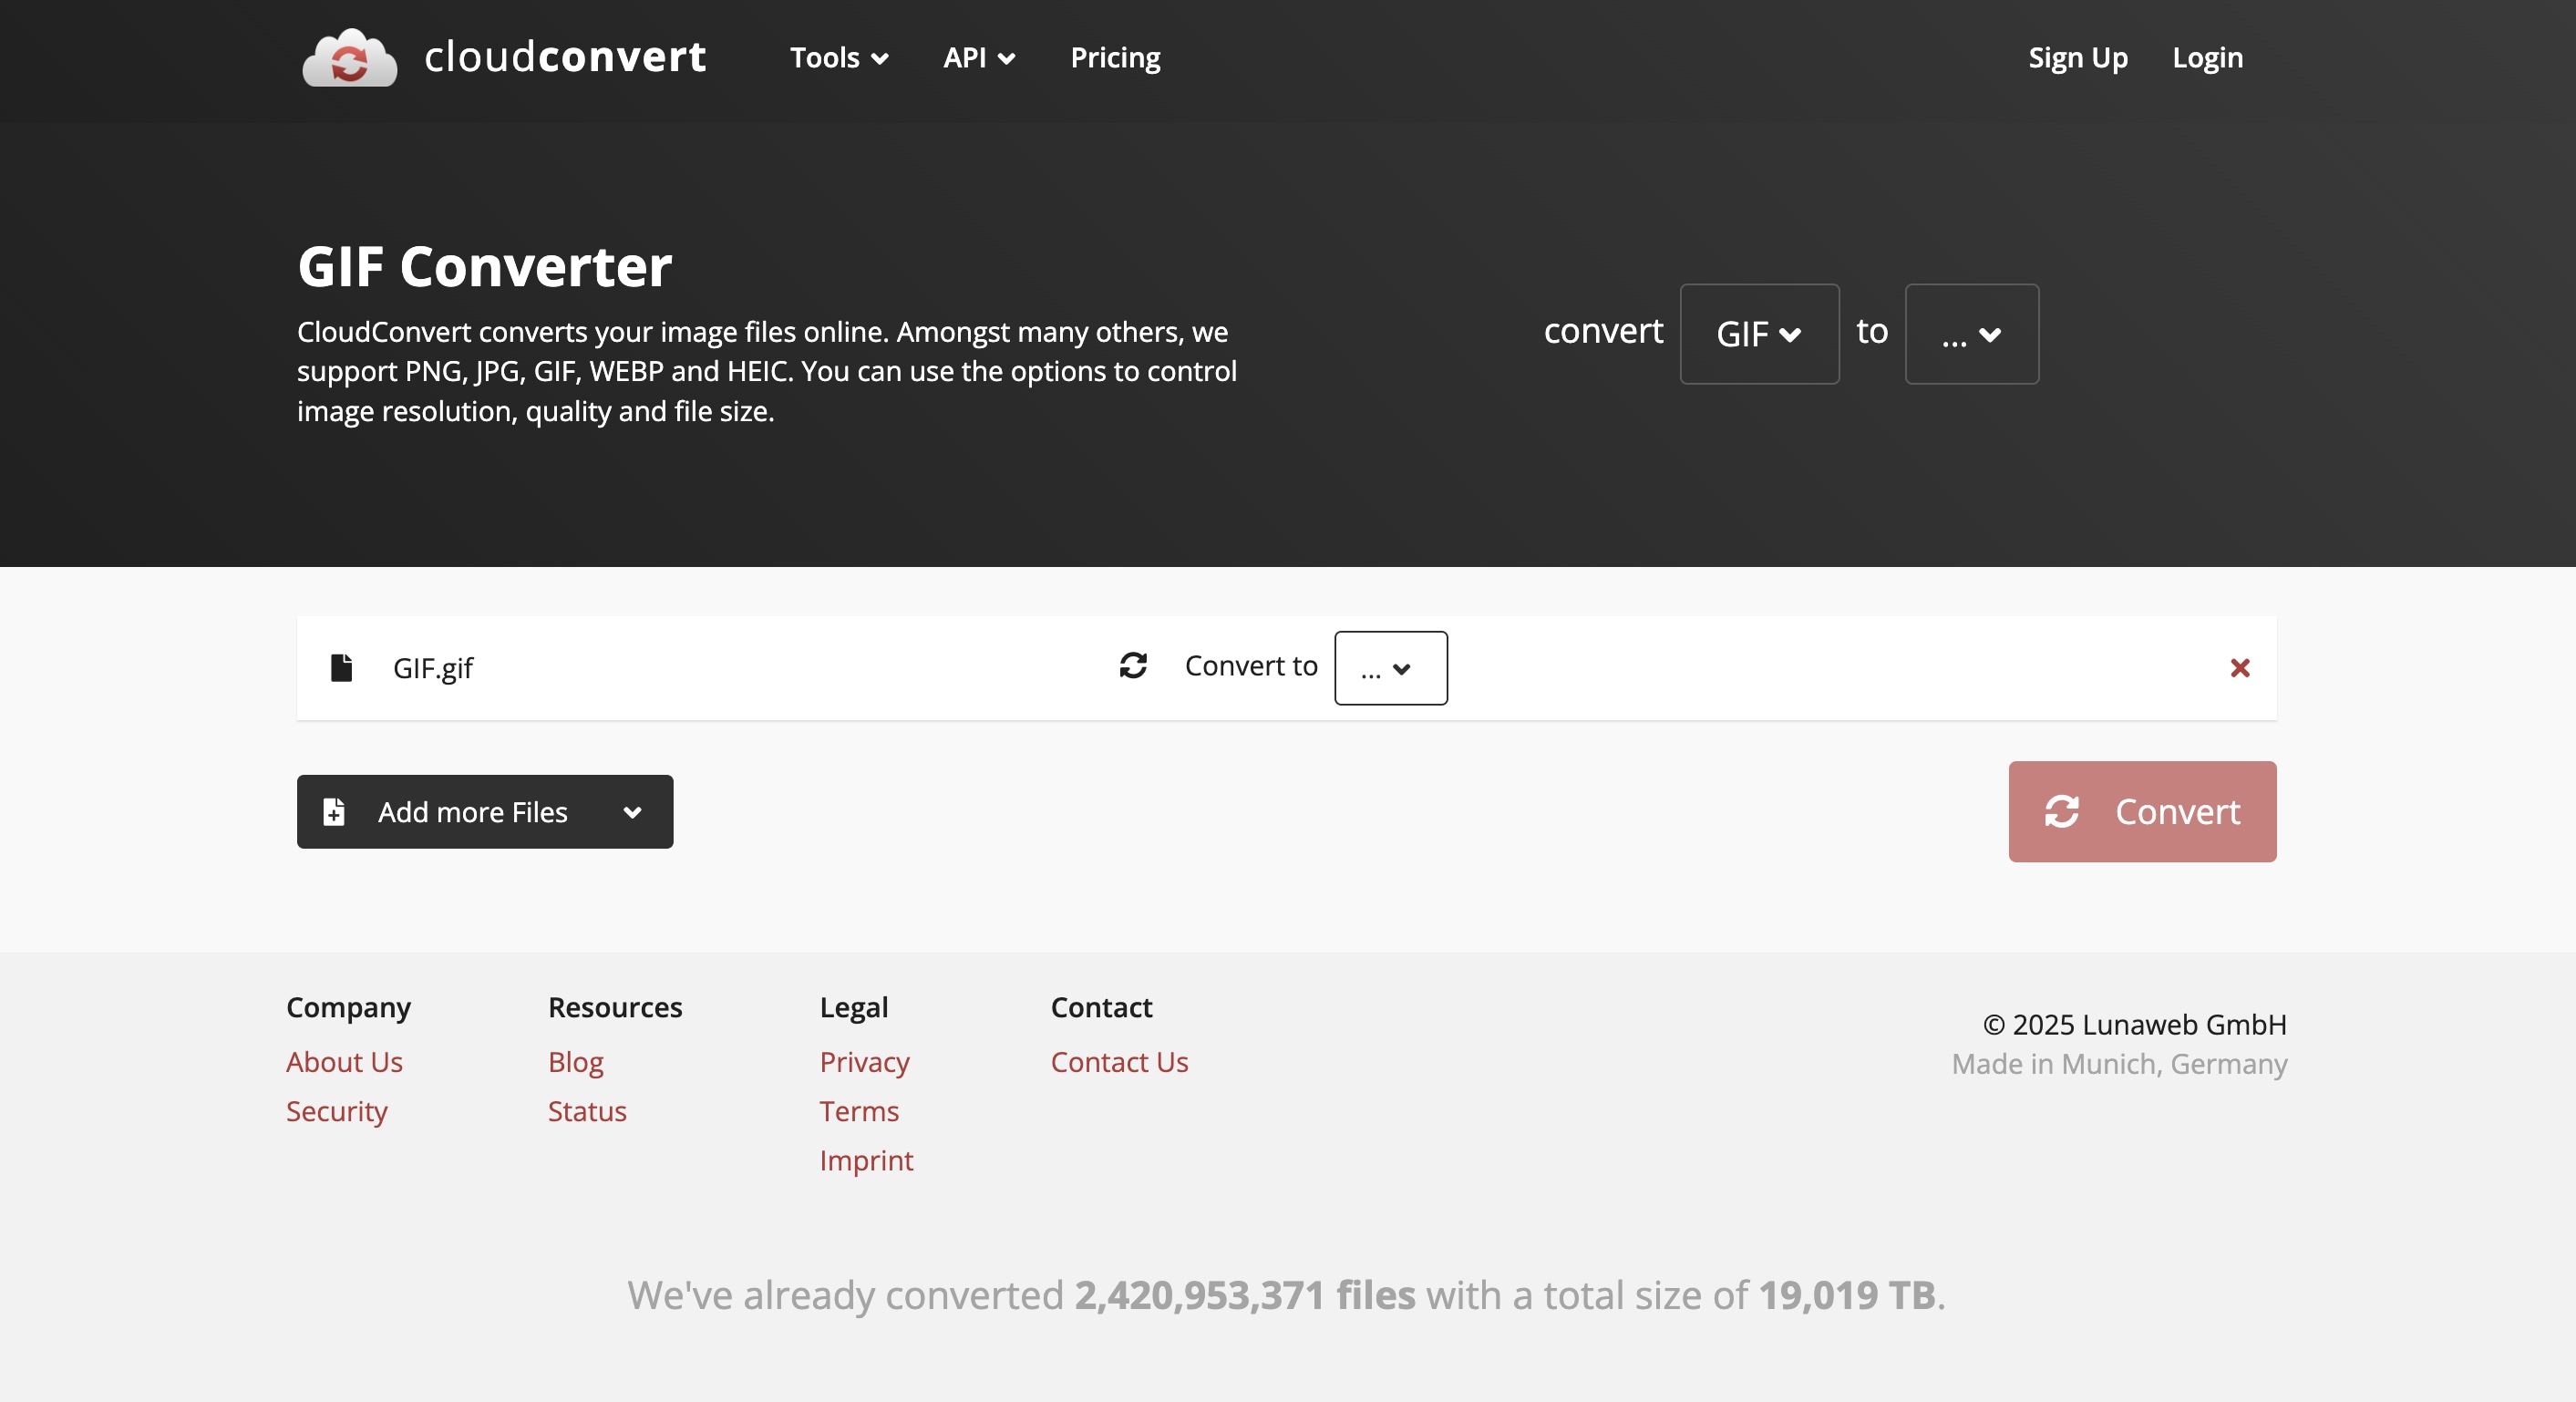Choose output format for GIF.gif
This screenshot has height=1402, width=2576.
pyautogui.click(x=1390, y=668)
